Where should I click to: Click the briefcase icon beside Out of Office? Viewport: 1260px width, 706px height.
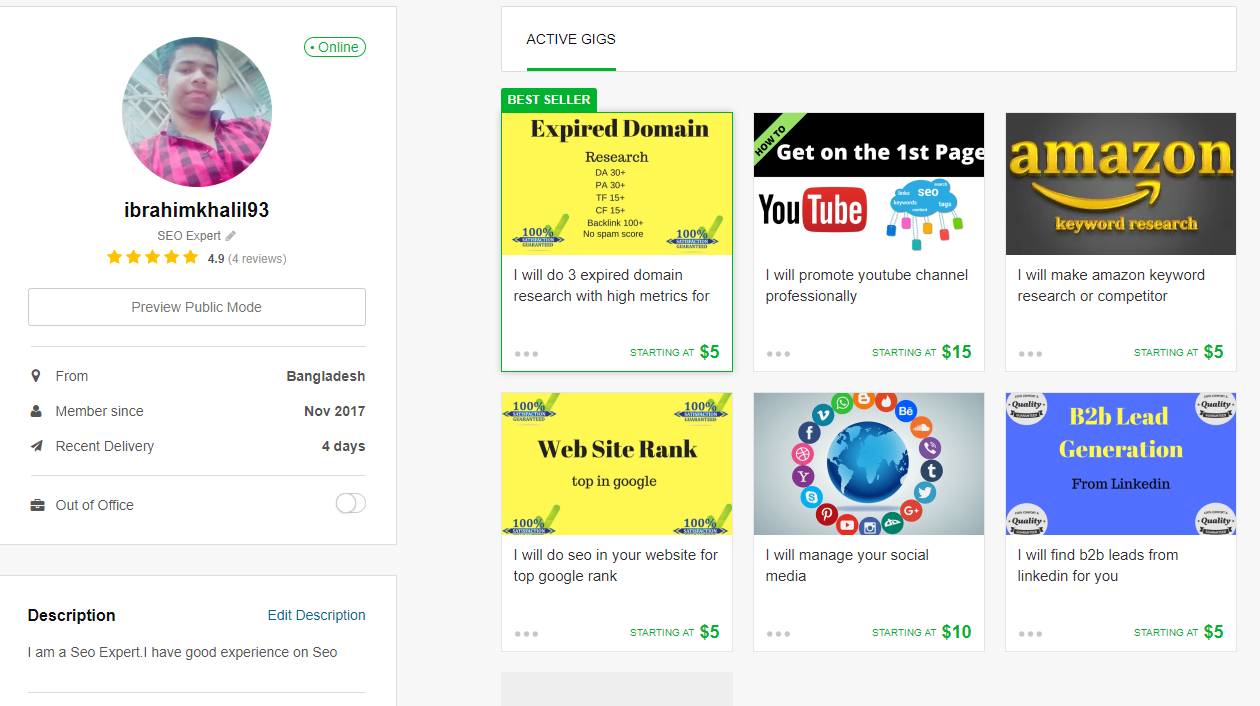pyautogui.click(x=37, y=505)
